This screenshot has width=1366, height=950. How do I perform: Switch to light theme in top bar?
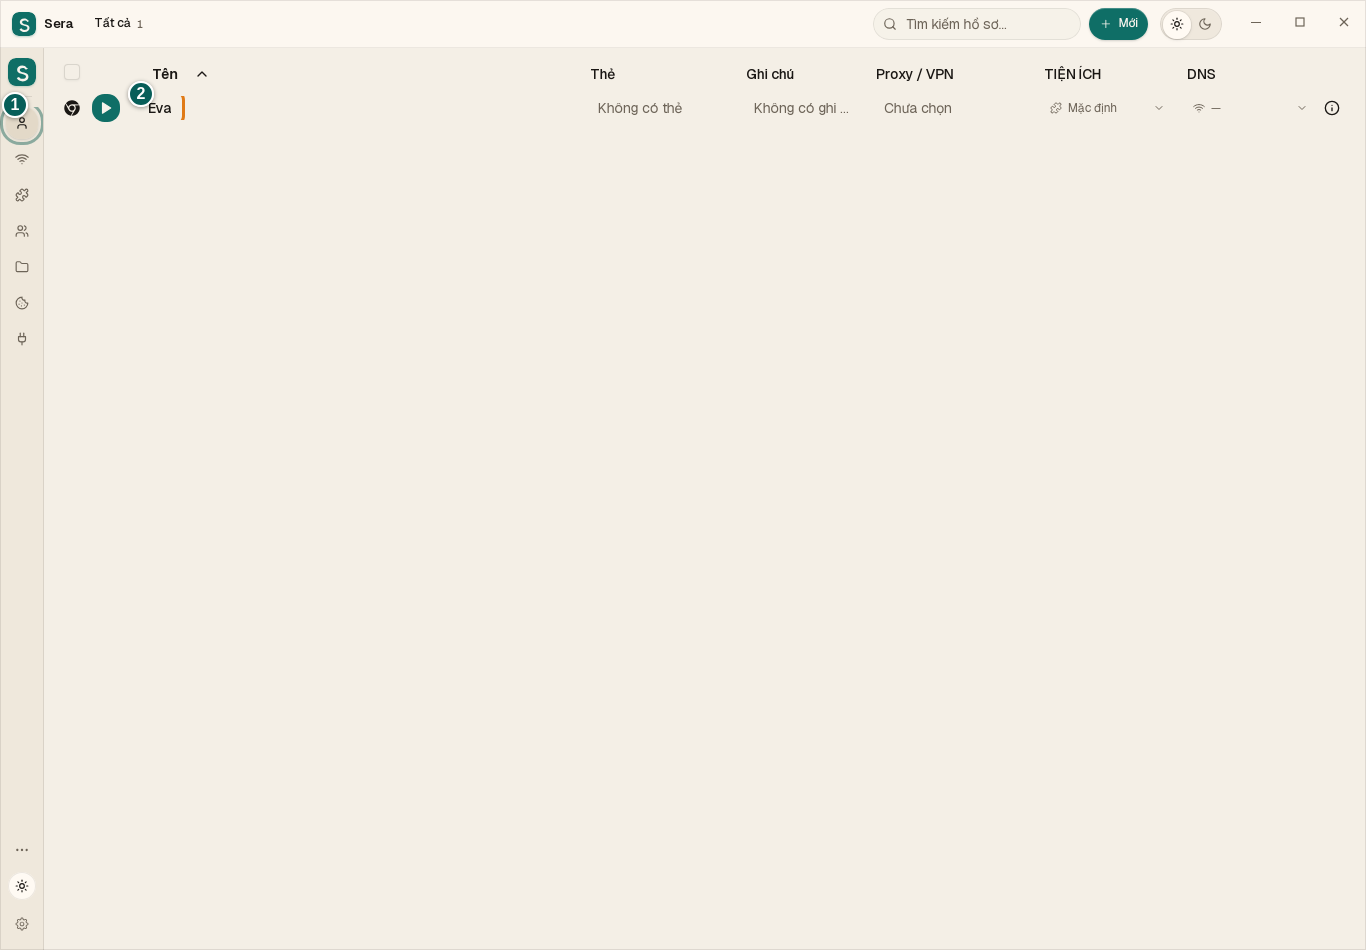click(1177, 24)
